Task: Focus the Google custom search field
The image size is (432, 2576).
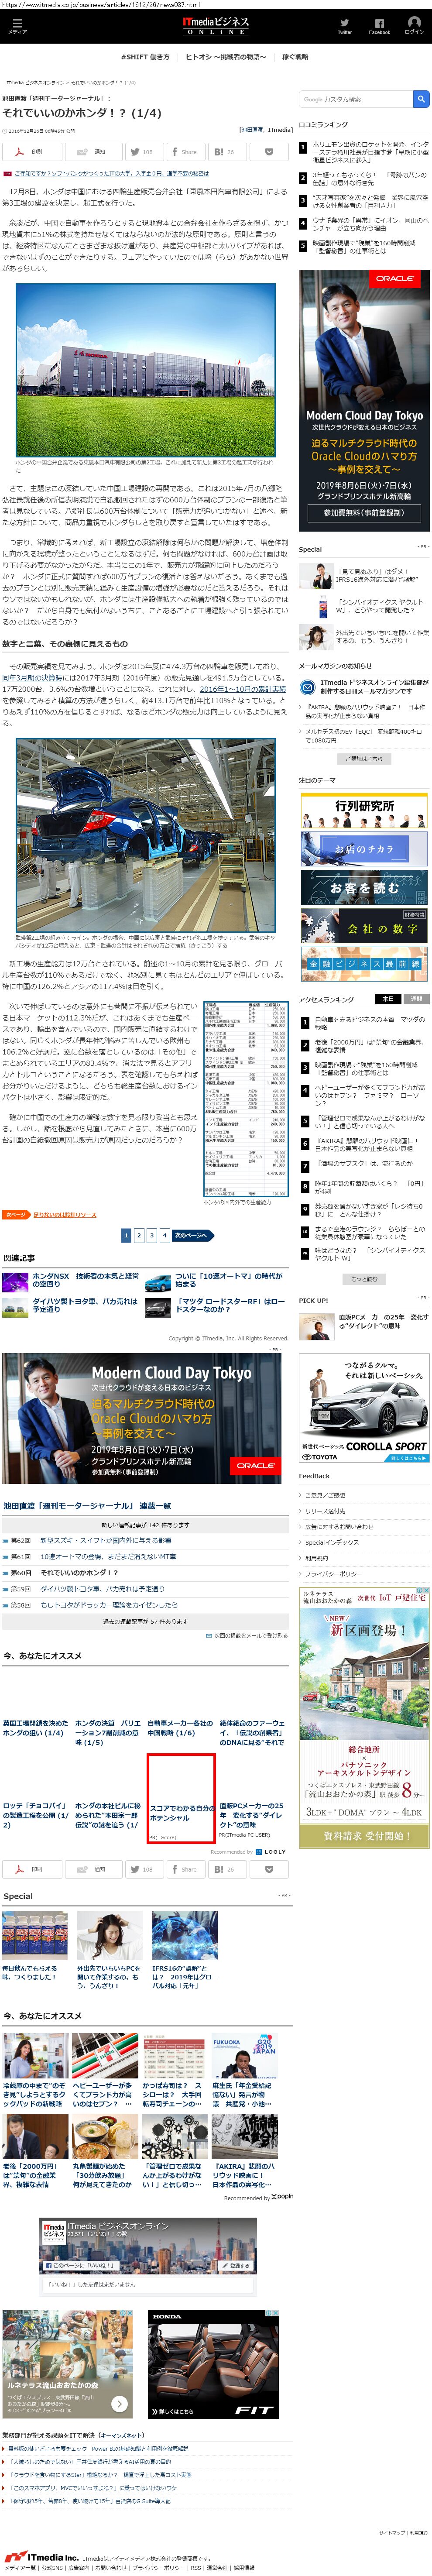Action: click(x=355, y=99)
